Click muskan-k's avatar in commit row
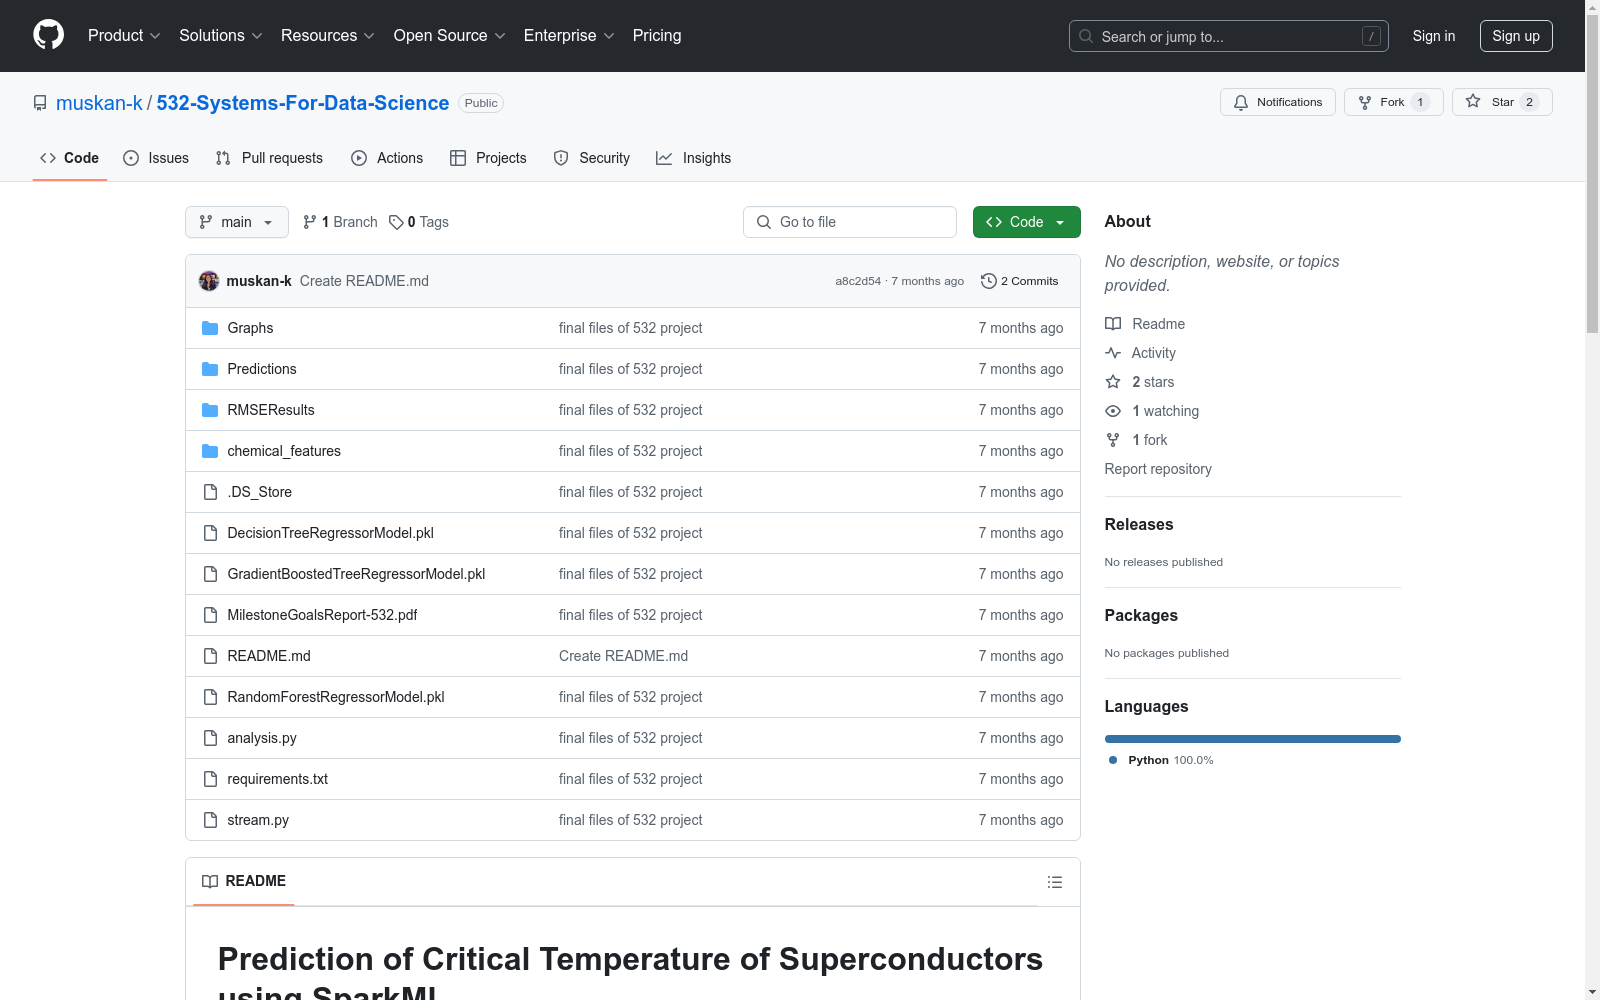1600x1000 pixels. point(209,281)
